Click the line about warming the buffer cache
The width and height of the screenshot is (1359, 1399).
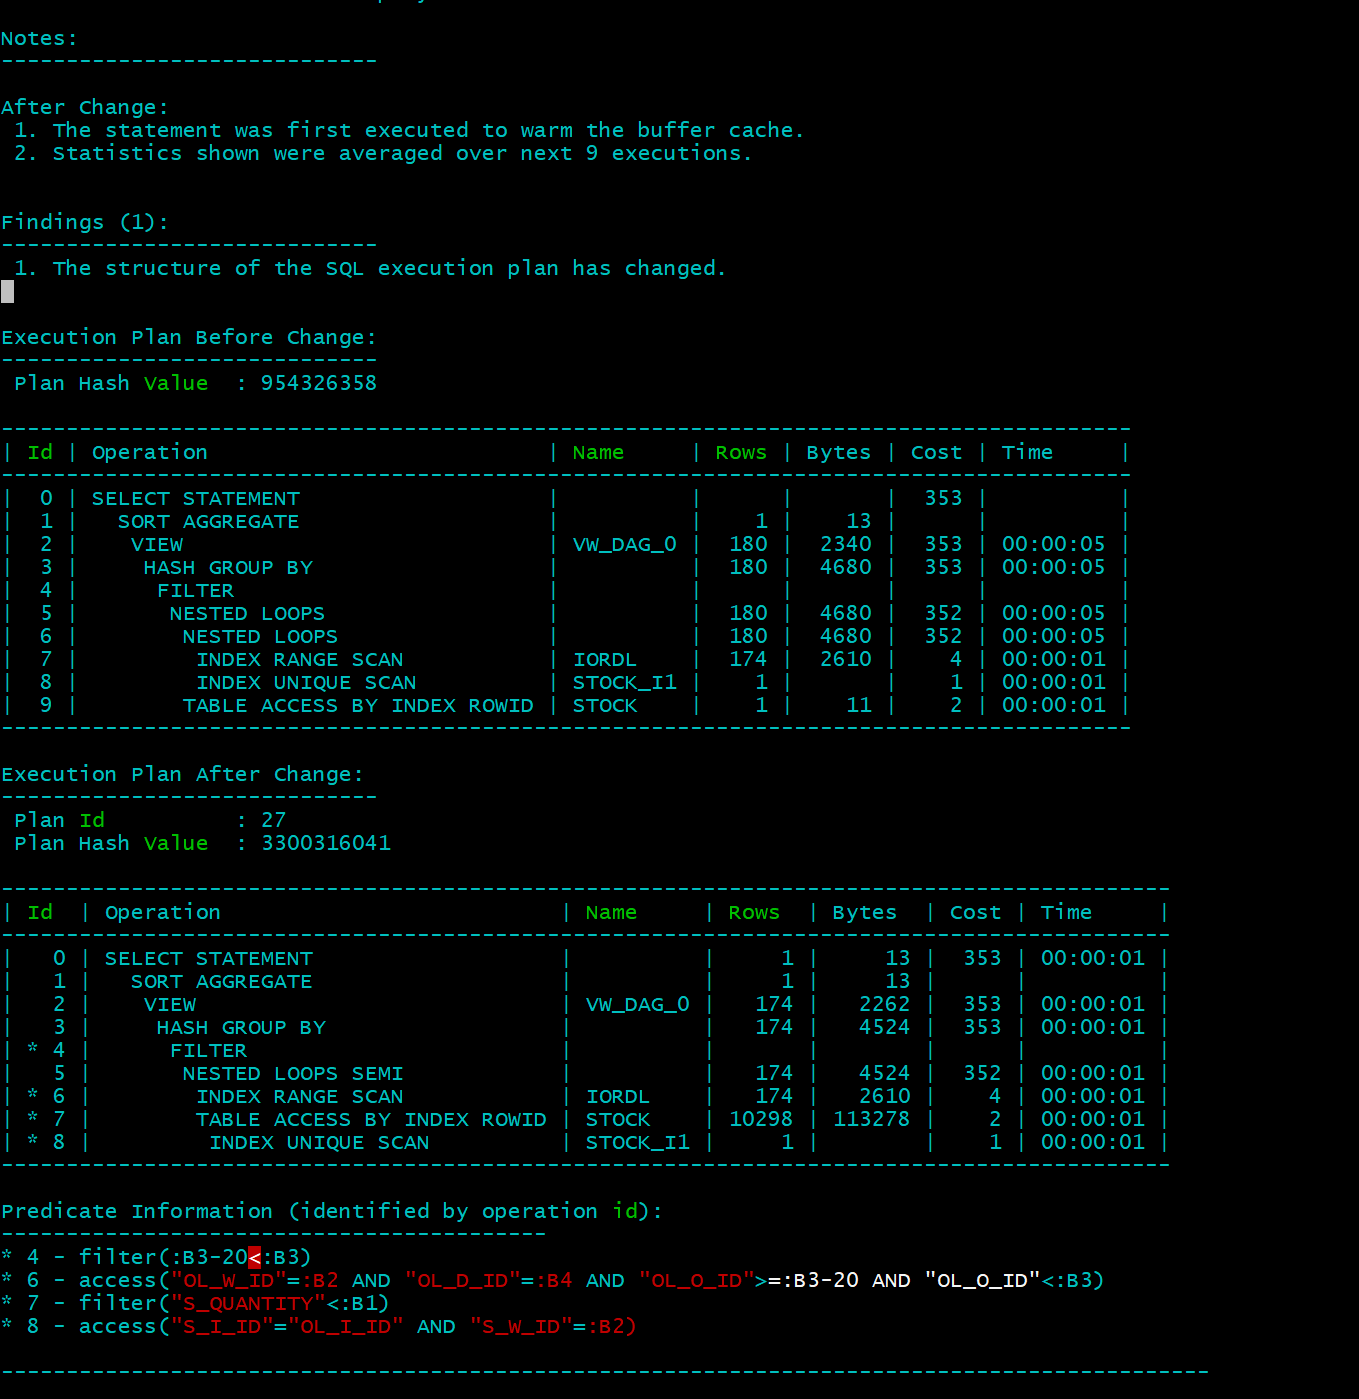coord(409,131)
